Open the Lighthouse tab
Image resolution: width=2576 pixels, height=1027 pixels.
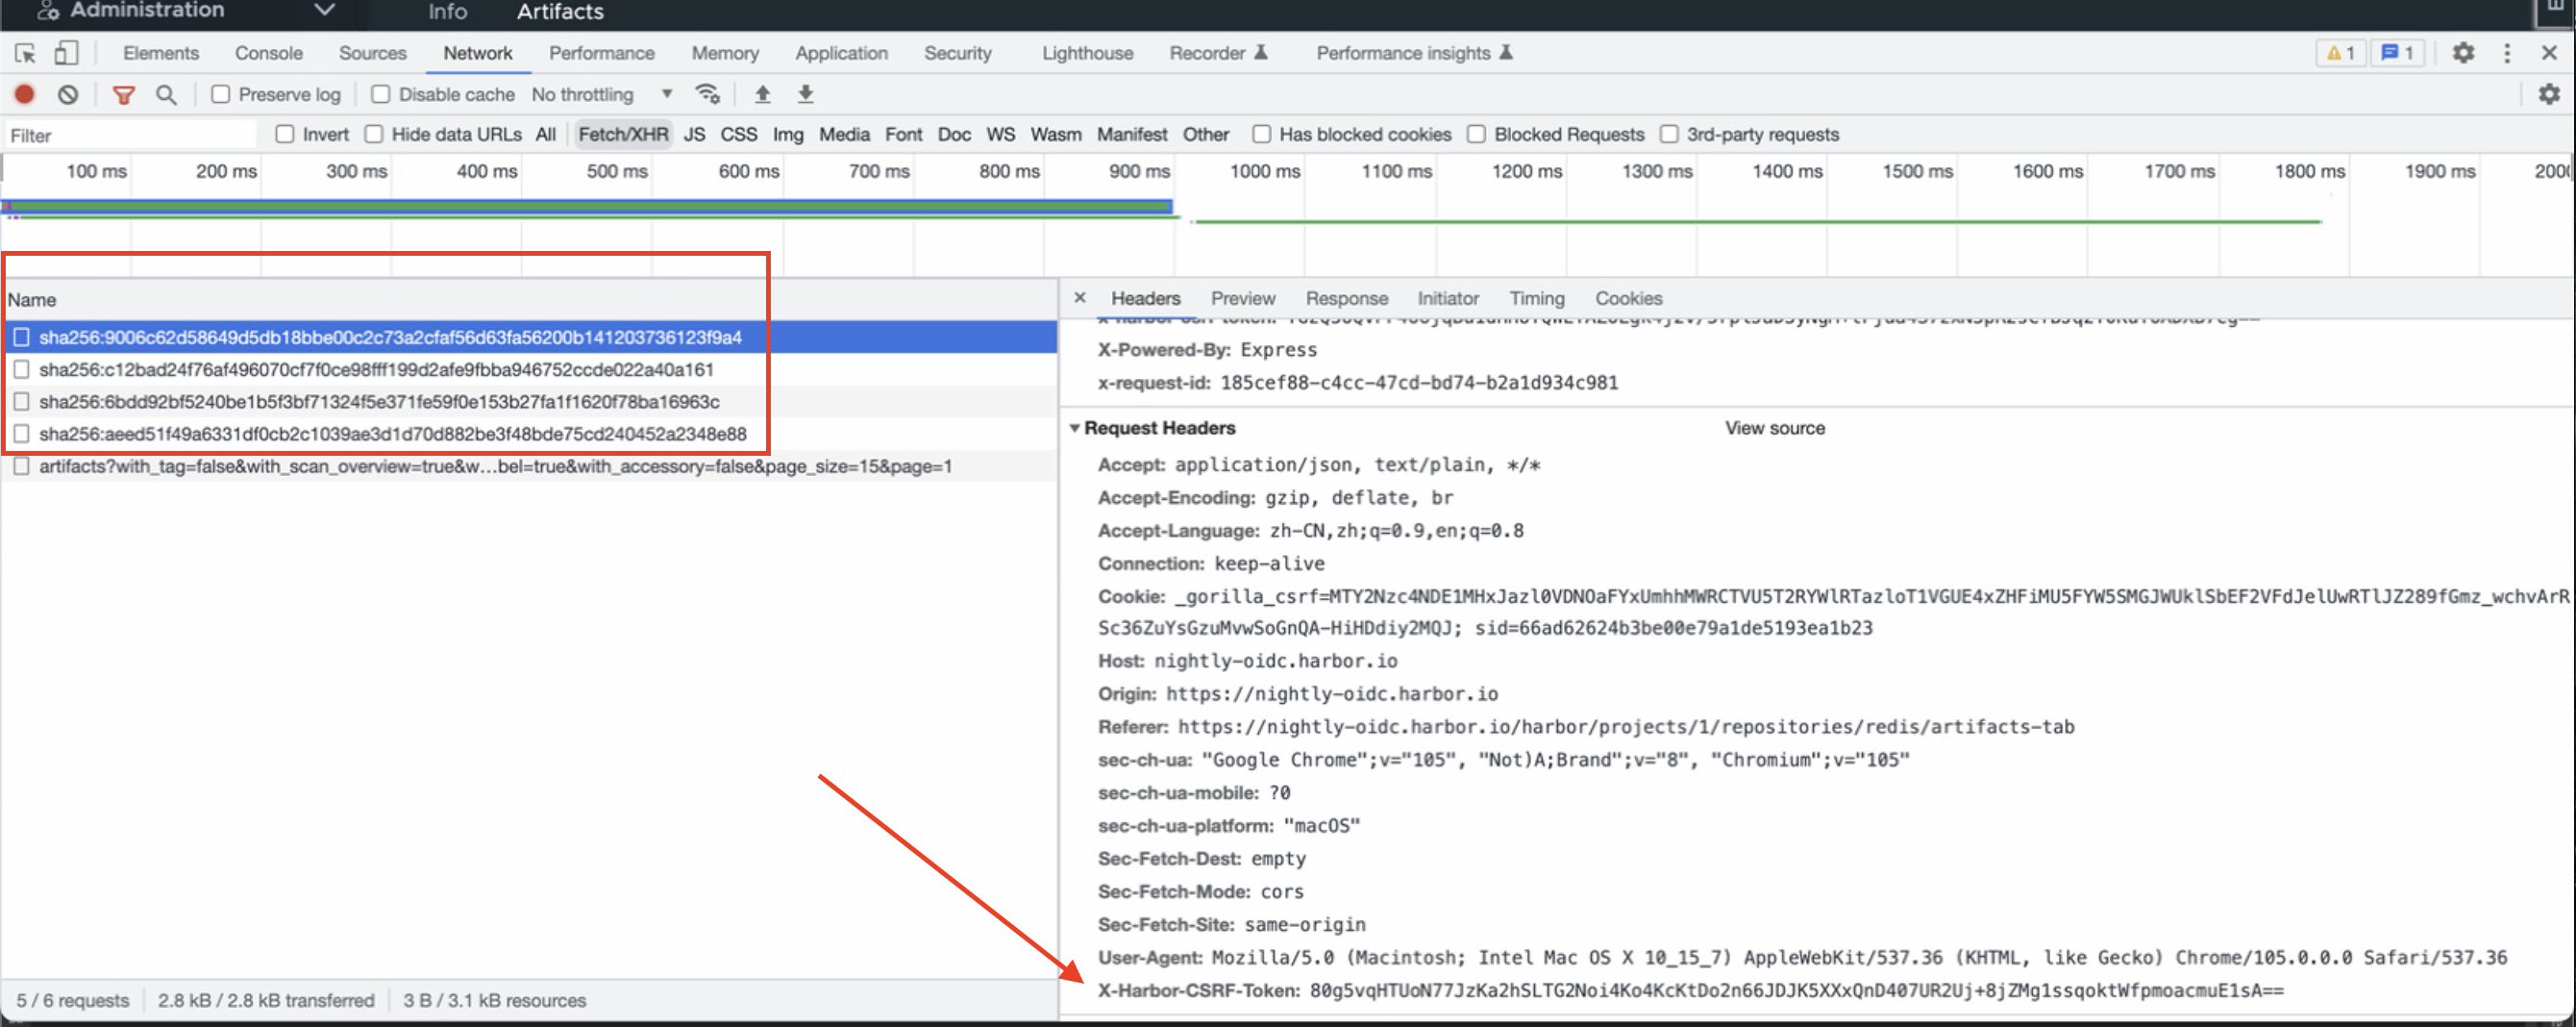click(x=1087, y=53)
